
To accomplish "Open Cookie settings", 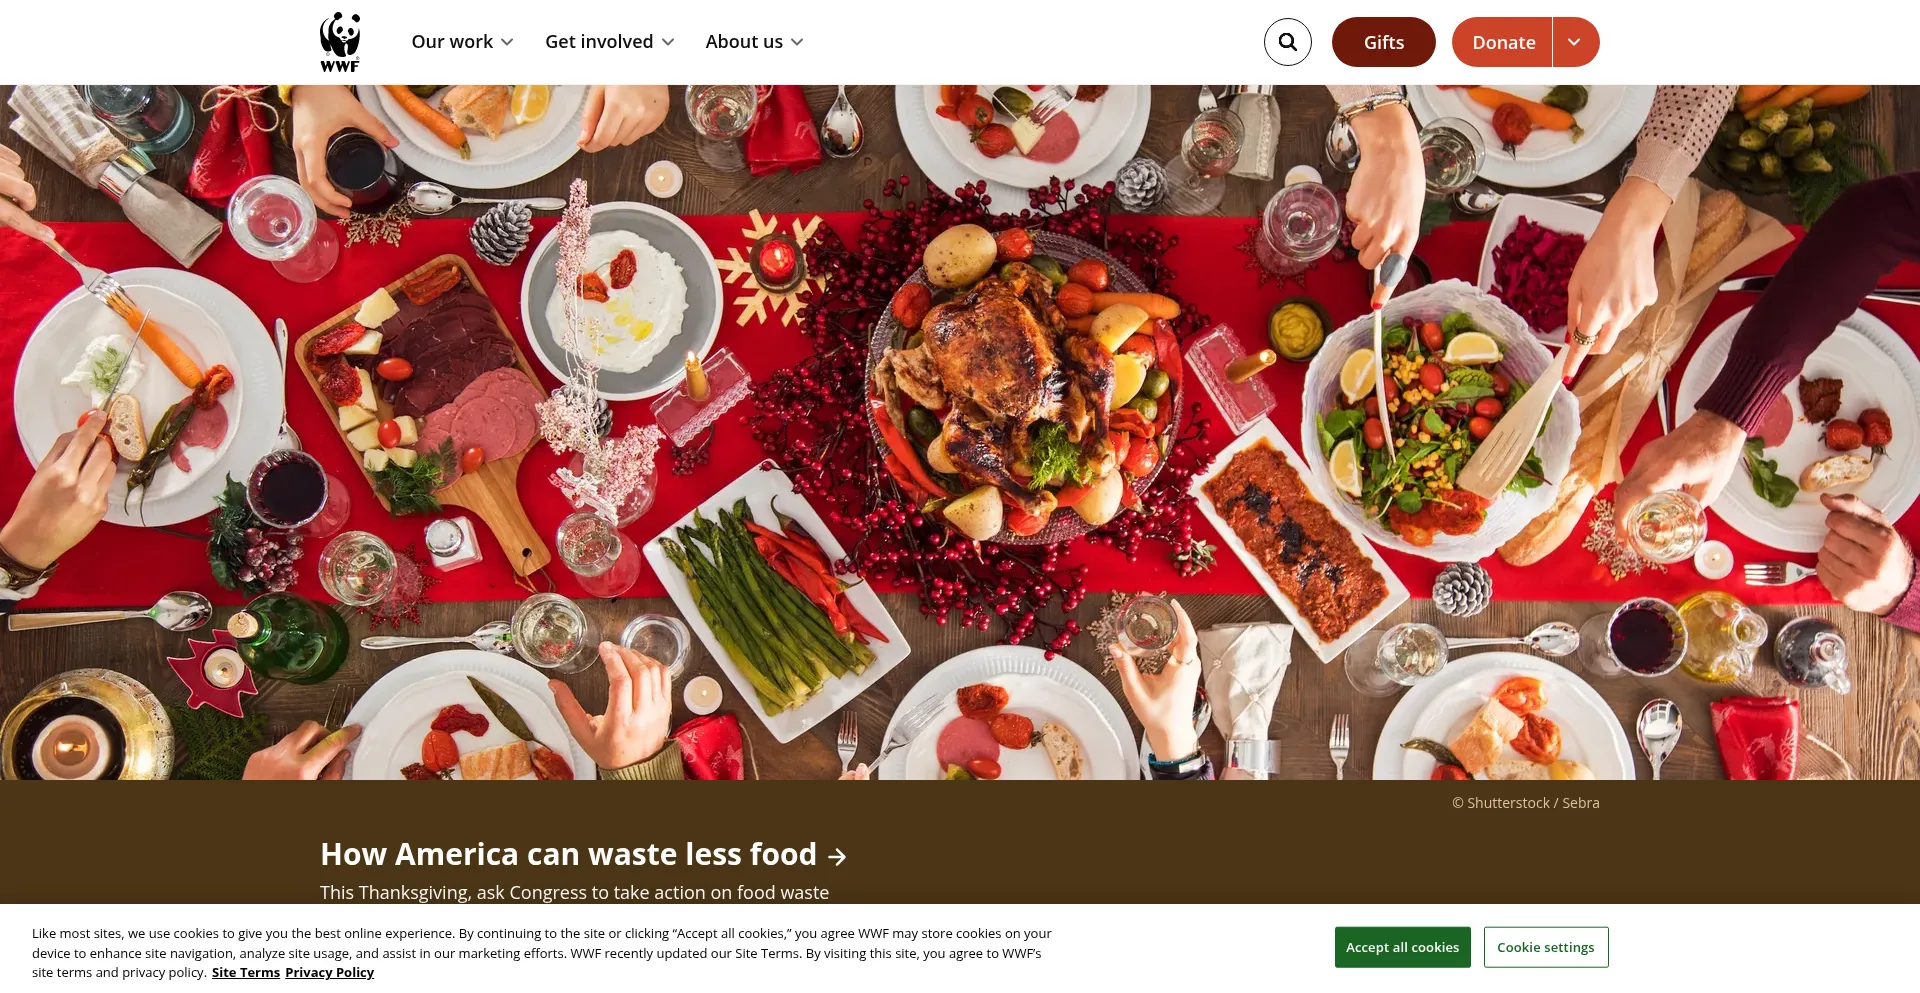I will (x=1546, y=947).
